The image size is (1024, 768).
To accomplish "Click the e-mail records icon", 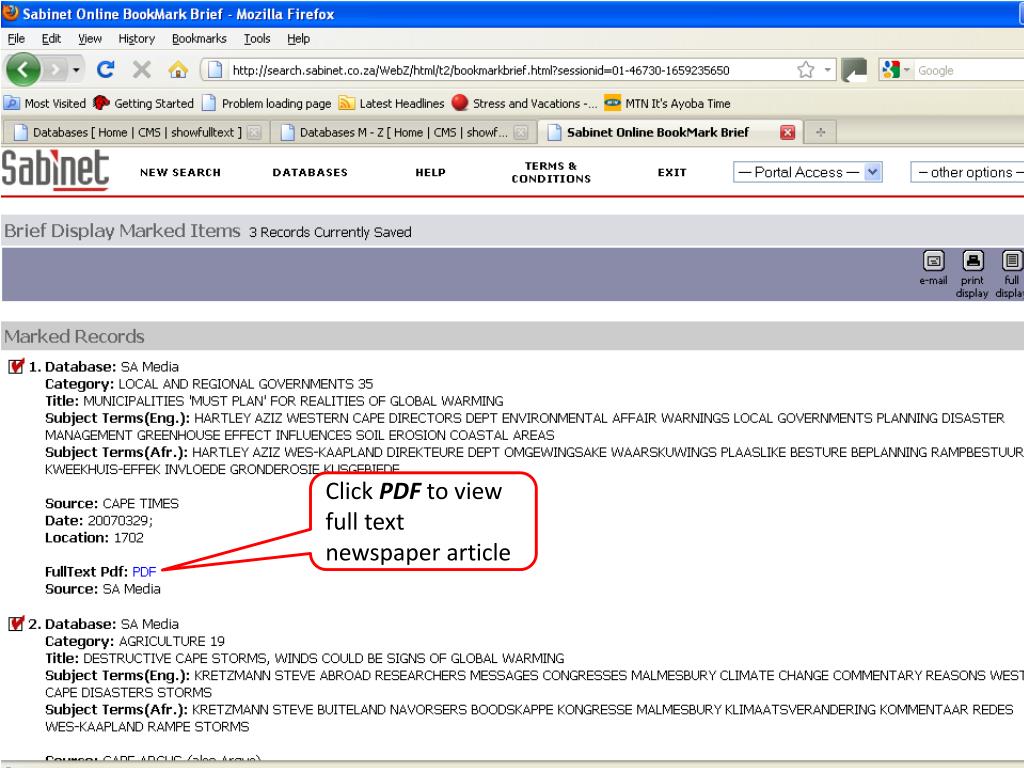I will pyautogui.click(x=933, y=268).
